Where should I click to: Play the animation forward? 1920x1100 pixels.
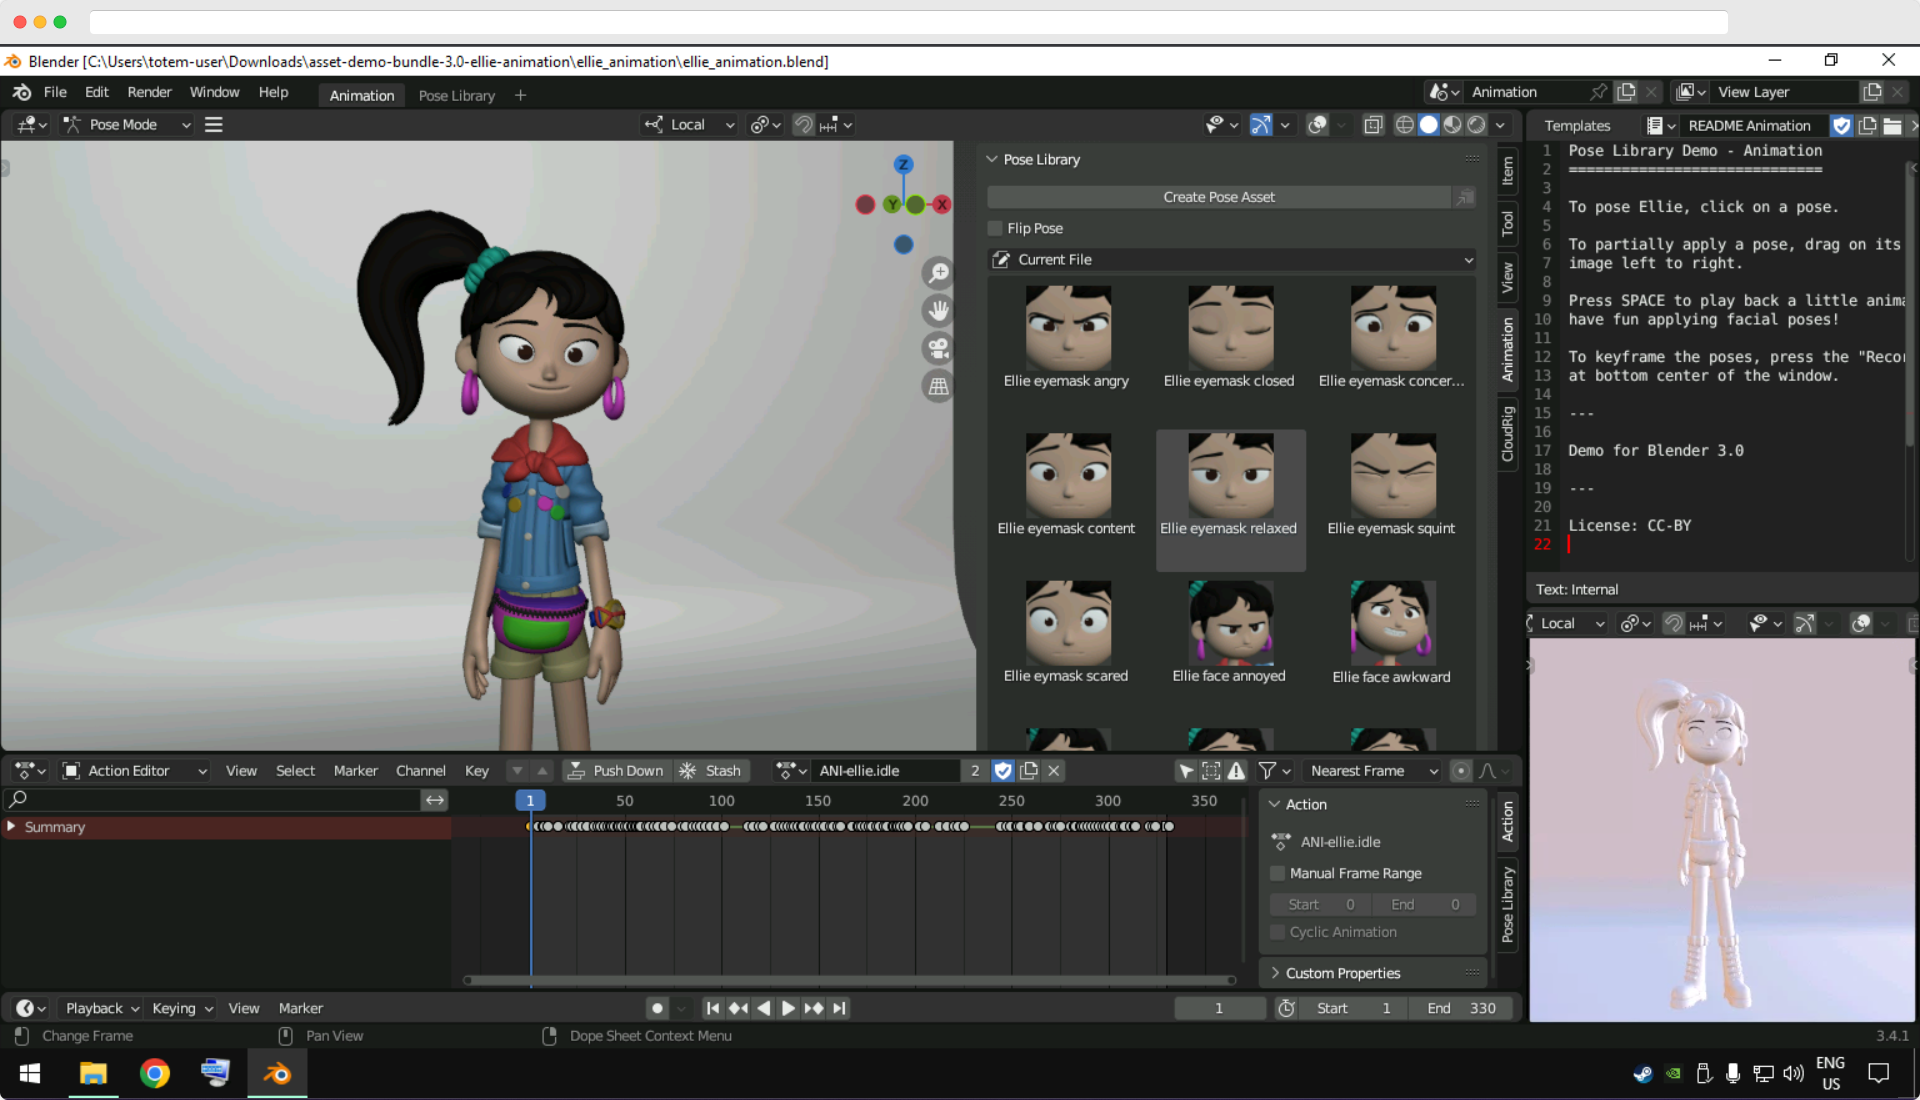(x=788, y=1008)
